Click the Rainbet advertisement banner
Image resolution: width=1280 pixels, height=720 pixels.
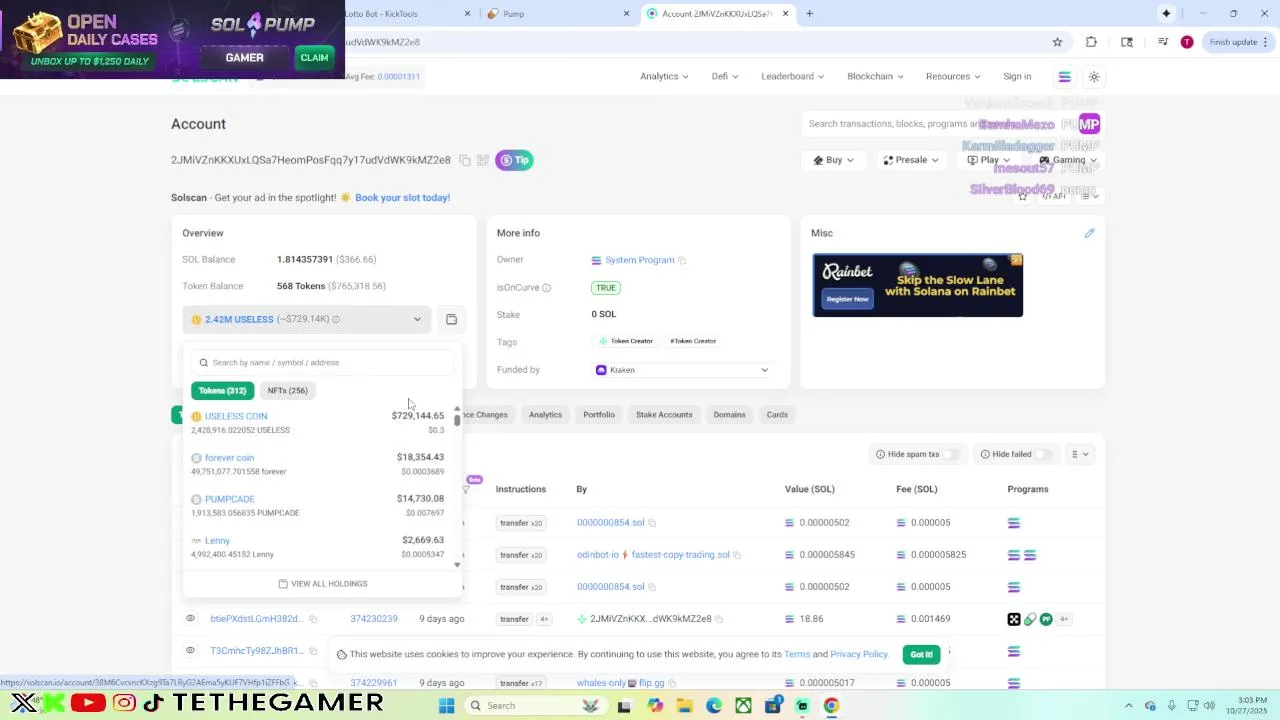click(917, 285)
